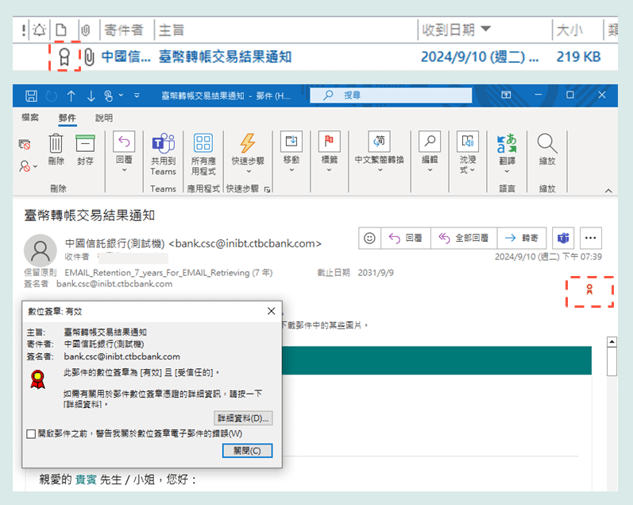Open the 移動 menu
This screenshot has width=633, height=505.
[x=291, y=152]
